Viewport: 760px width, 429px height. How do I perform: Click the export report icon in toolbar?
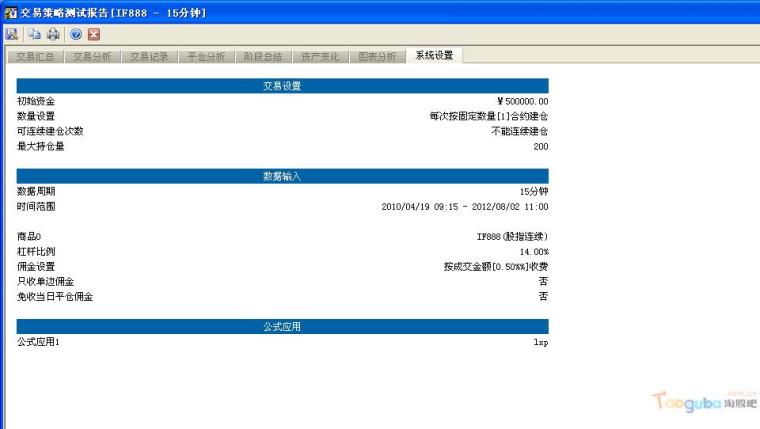(12, 34)
